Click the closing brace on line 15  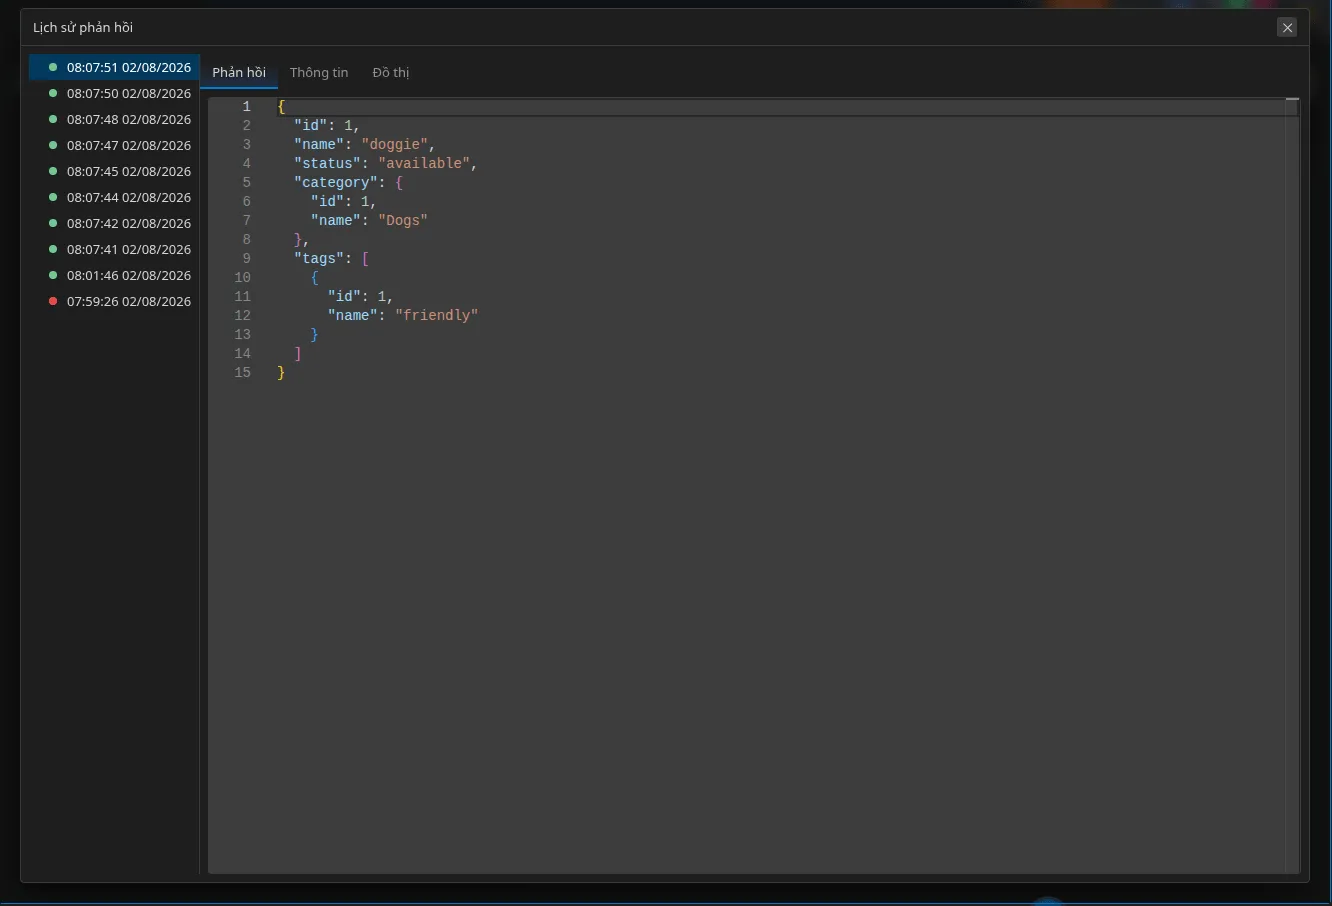[281, 372]
